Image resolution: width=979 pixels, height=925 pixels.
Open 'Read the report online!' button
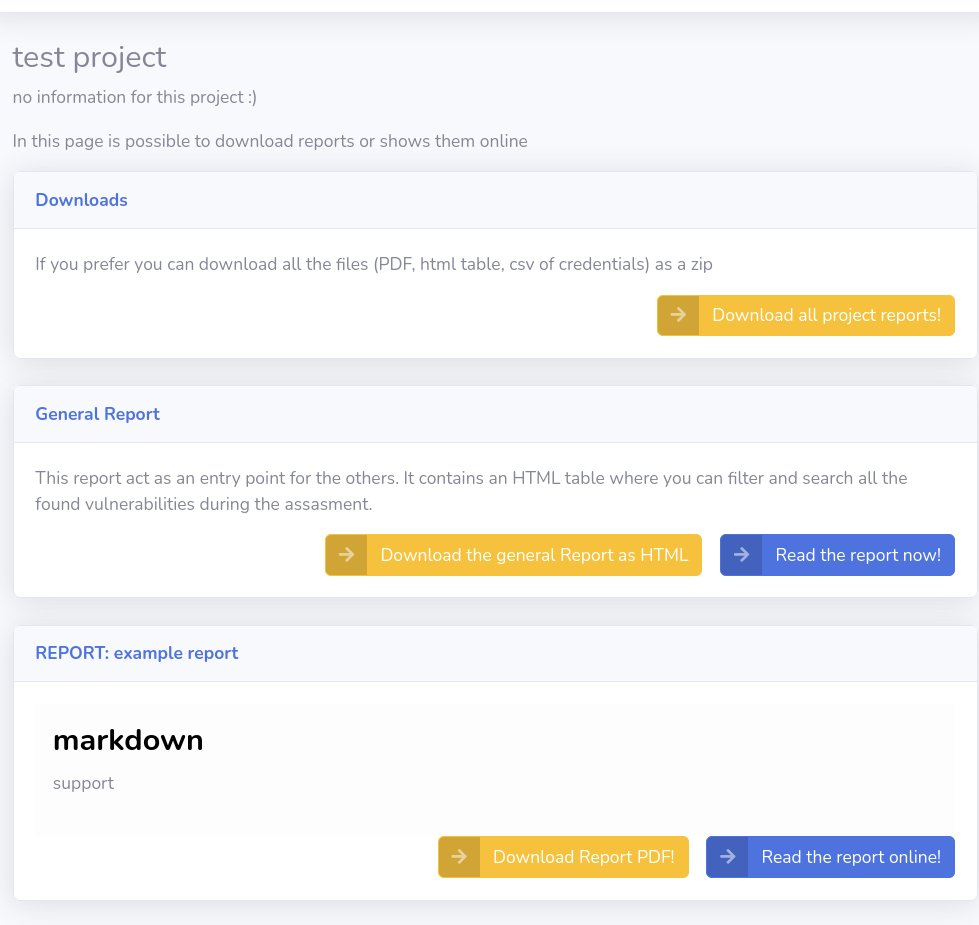point(830,857)
